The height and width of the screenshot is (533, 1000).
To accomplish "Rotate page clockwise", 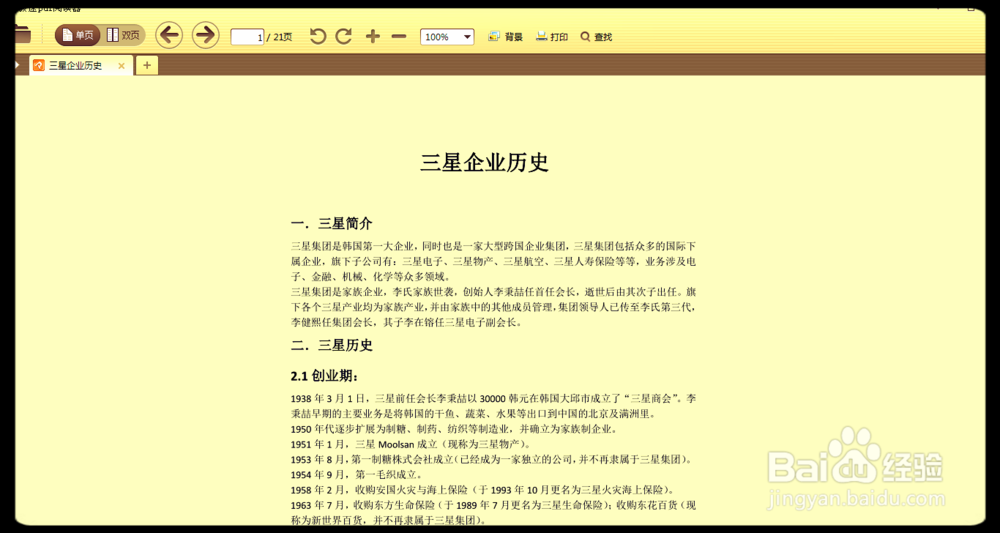I will click(x=344, y=36).
